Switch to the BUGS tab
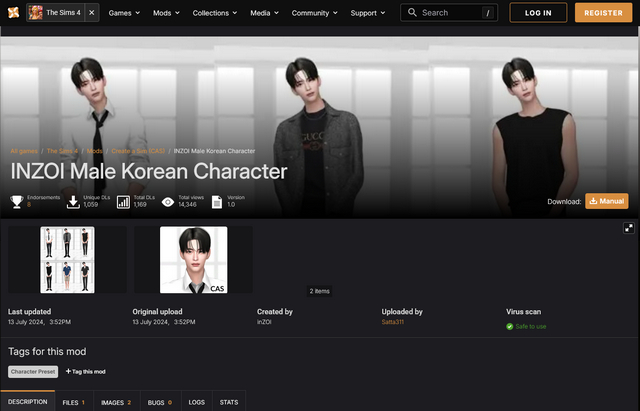 tap(160, 402)
